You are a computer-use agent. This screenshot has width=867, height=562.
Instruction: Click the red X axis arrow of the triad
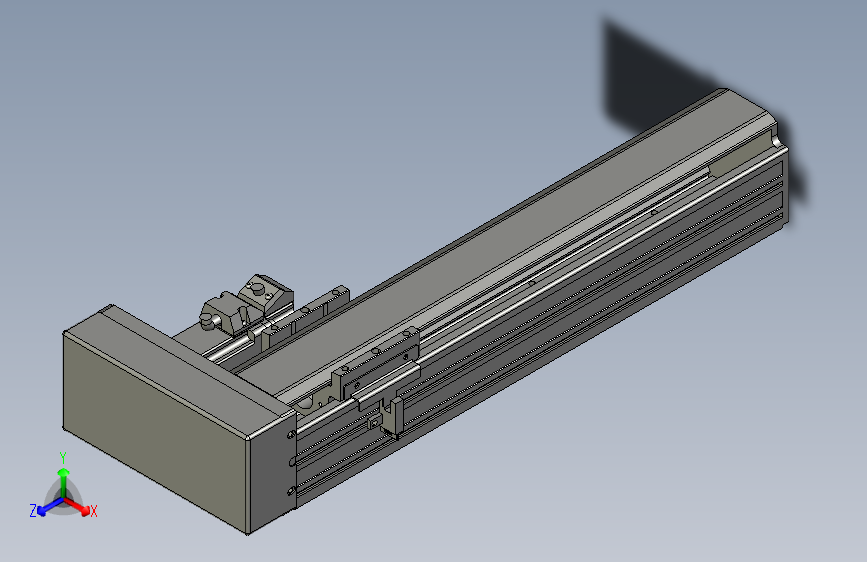click(77, 506)
